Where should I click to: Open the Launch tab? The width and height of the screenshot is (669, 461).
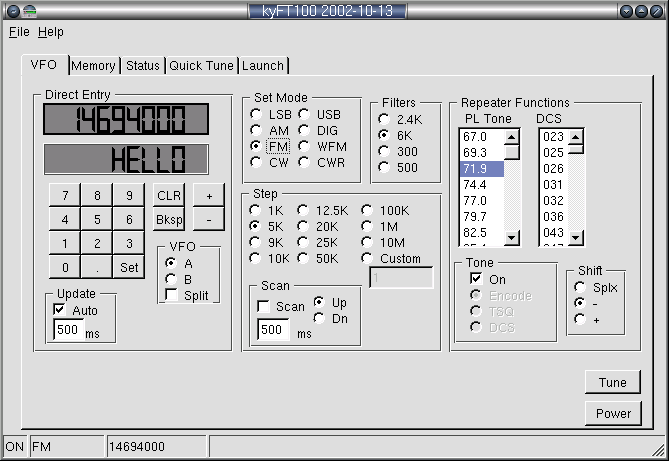(x=263, y=66)
